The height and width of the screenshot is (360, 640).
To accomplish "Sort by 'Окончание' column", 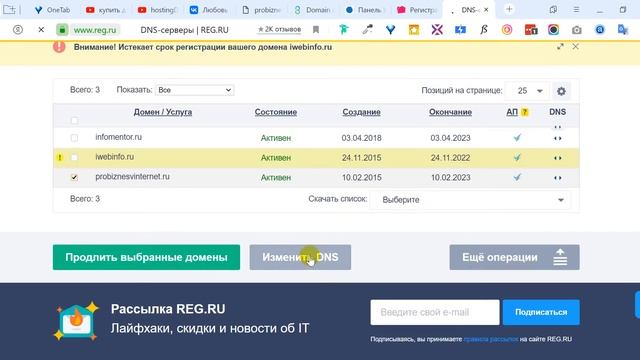I will [x=450, y=112].
